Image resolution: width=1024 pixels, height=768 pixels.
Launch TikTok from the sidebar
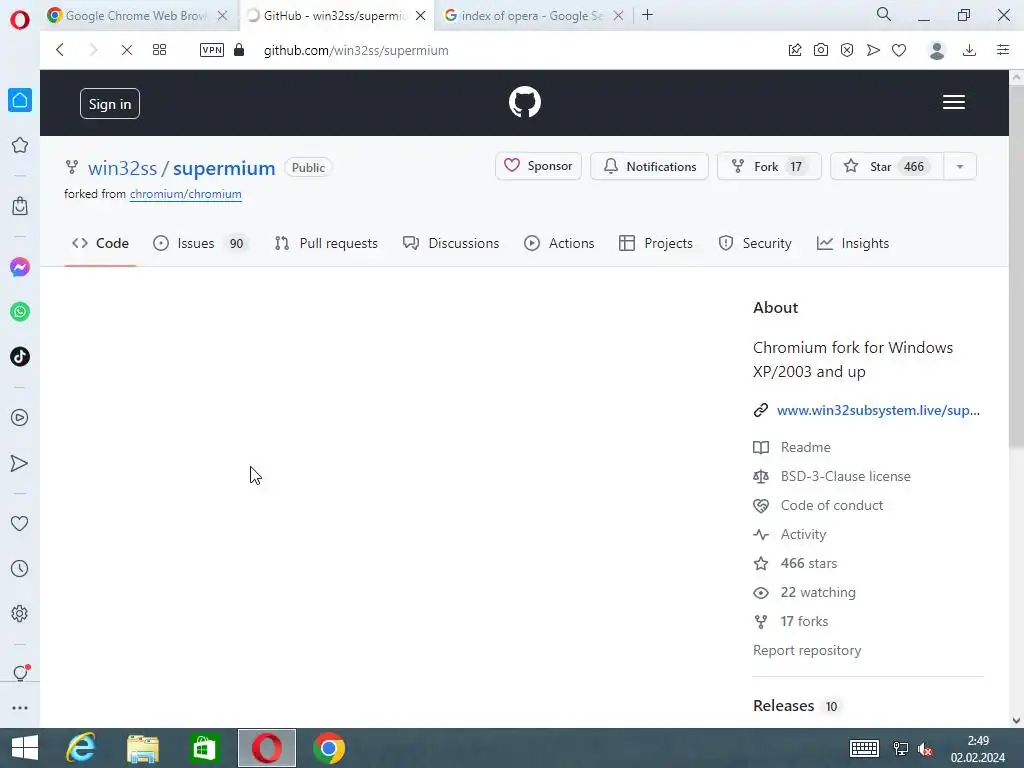[x=20, y=357]
